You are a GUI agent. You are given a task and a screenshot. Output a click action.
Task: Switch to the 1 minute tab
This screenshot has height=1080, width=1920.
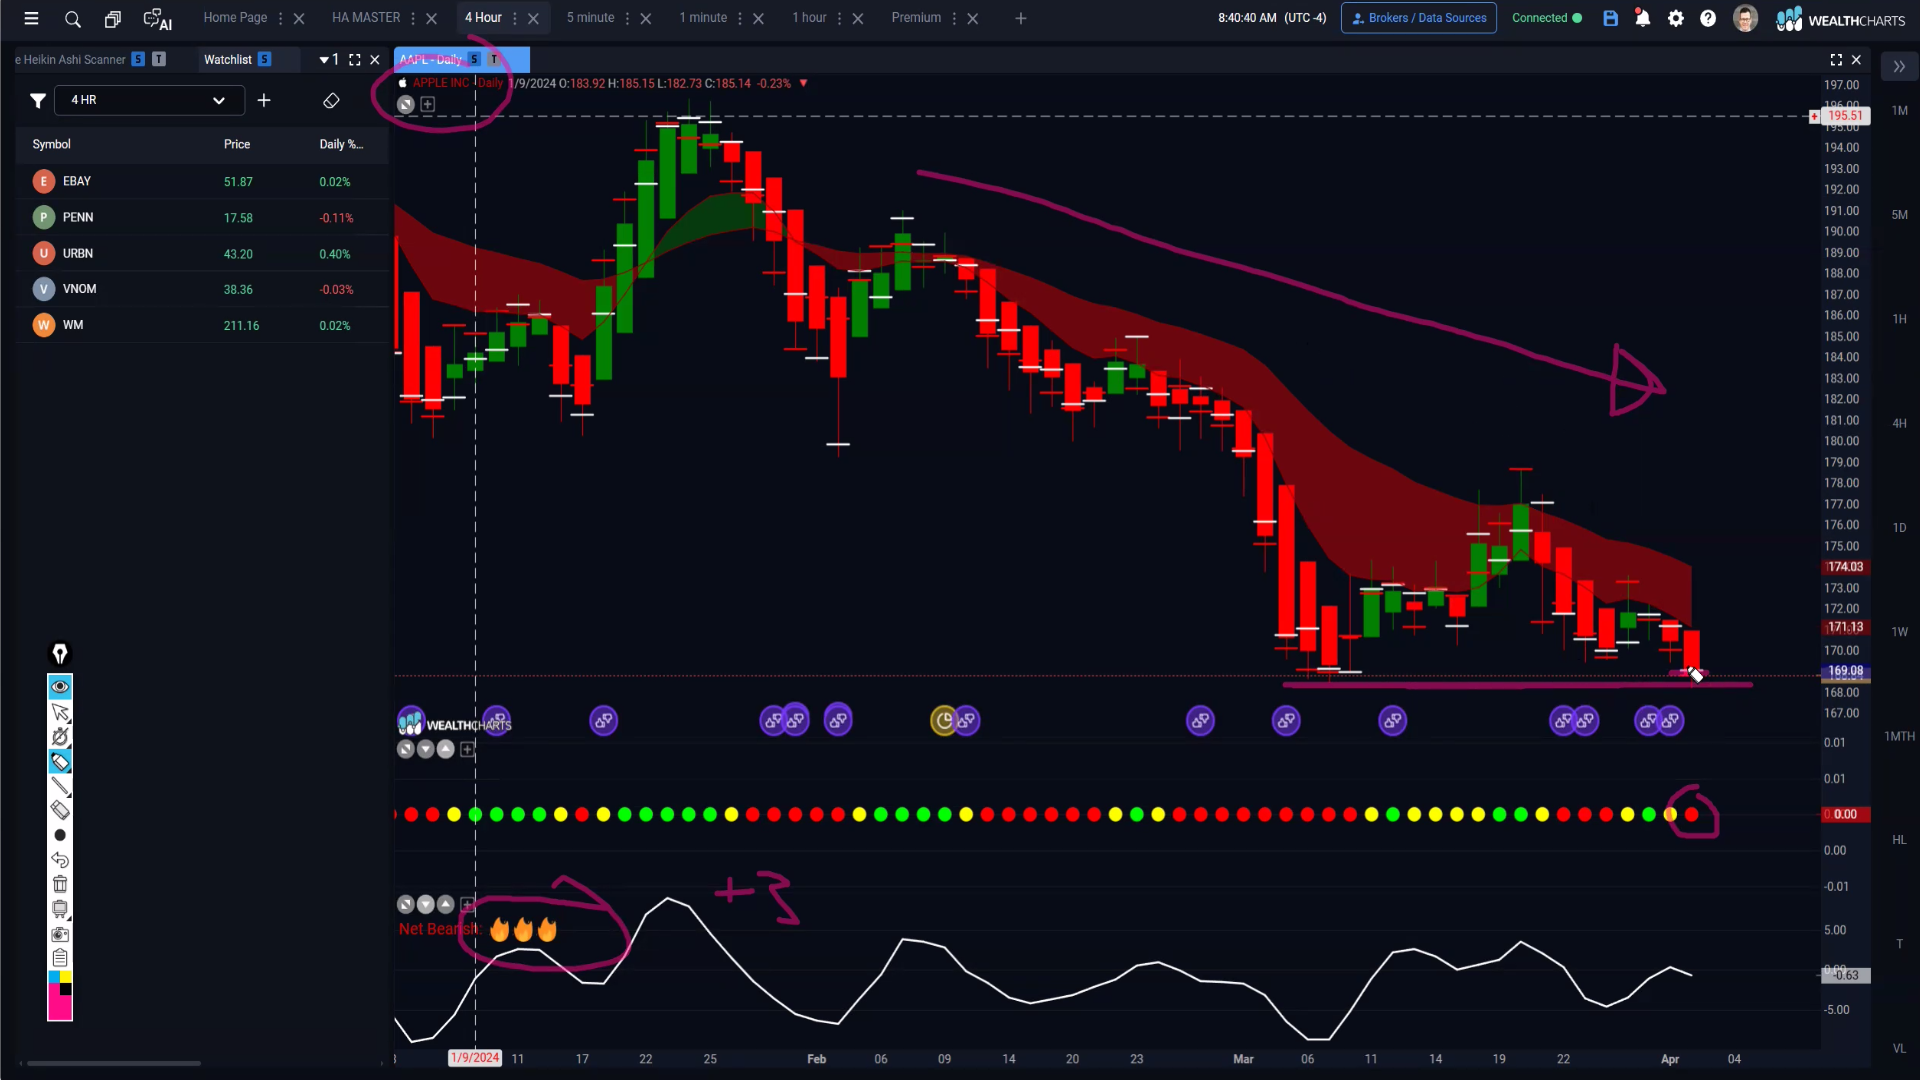point(703,18)
